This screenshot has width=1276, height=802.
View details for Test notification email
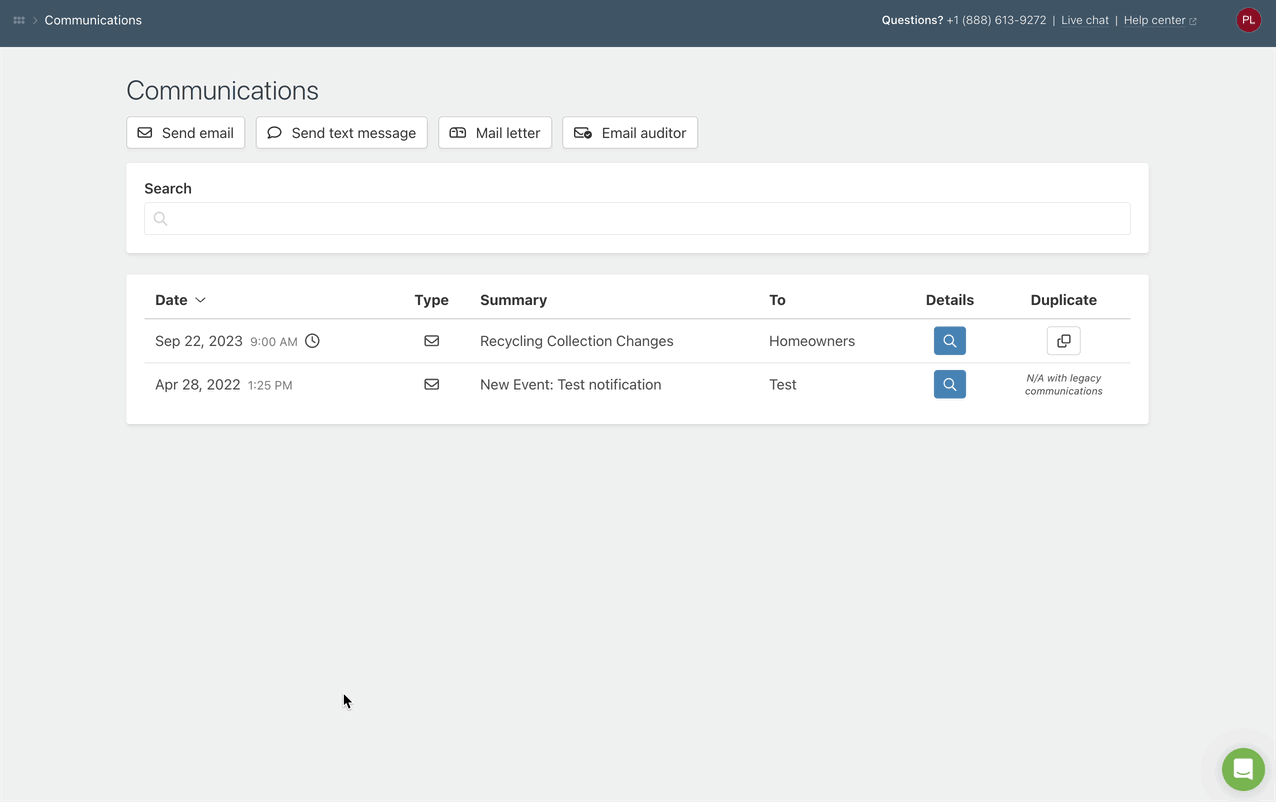(949, 384)
